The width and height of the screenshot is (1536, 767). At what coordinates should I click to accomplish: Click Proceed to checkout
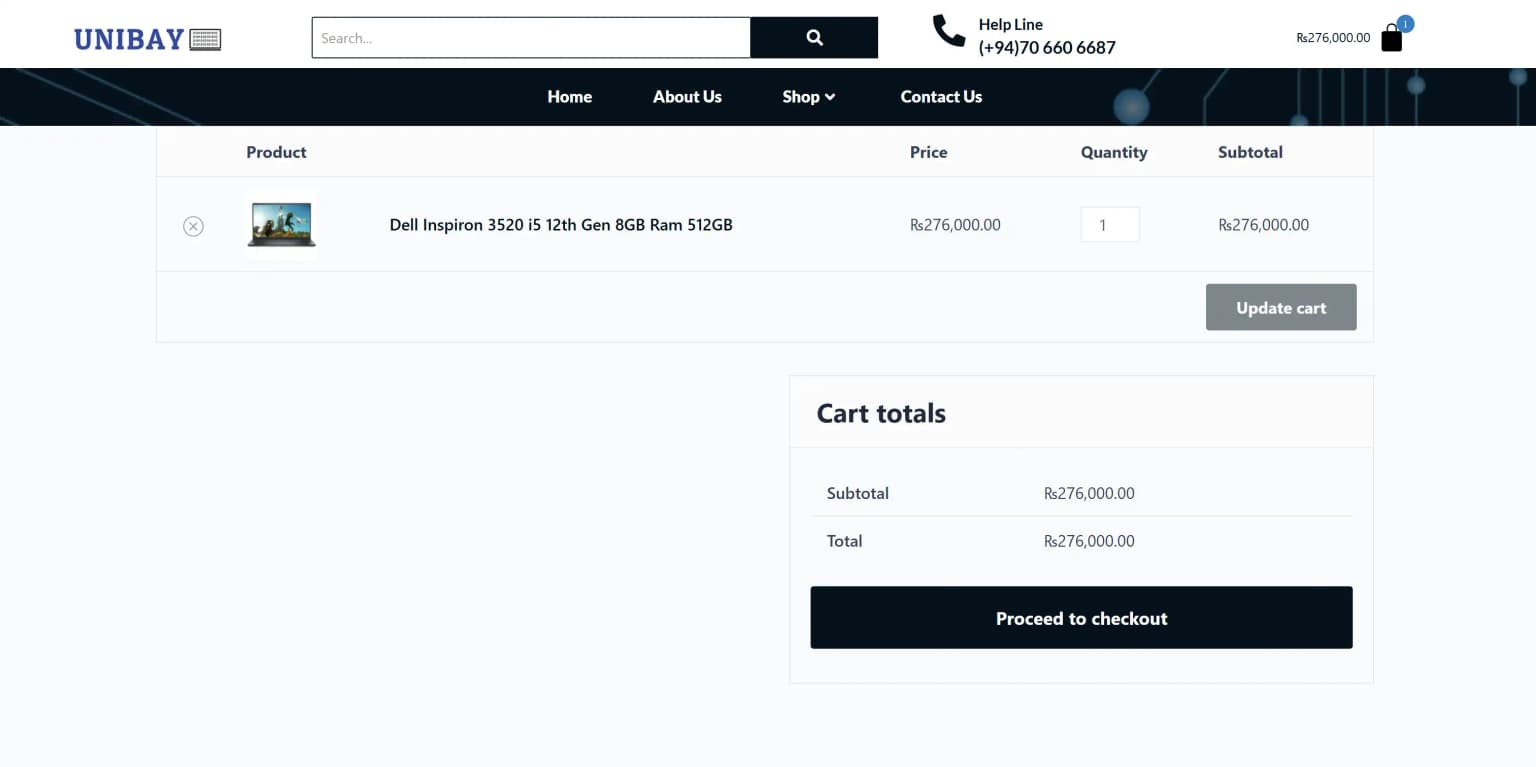pyautogui.click(x=1081, y=618)
